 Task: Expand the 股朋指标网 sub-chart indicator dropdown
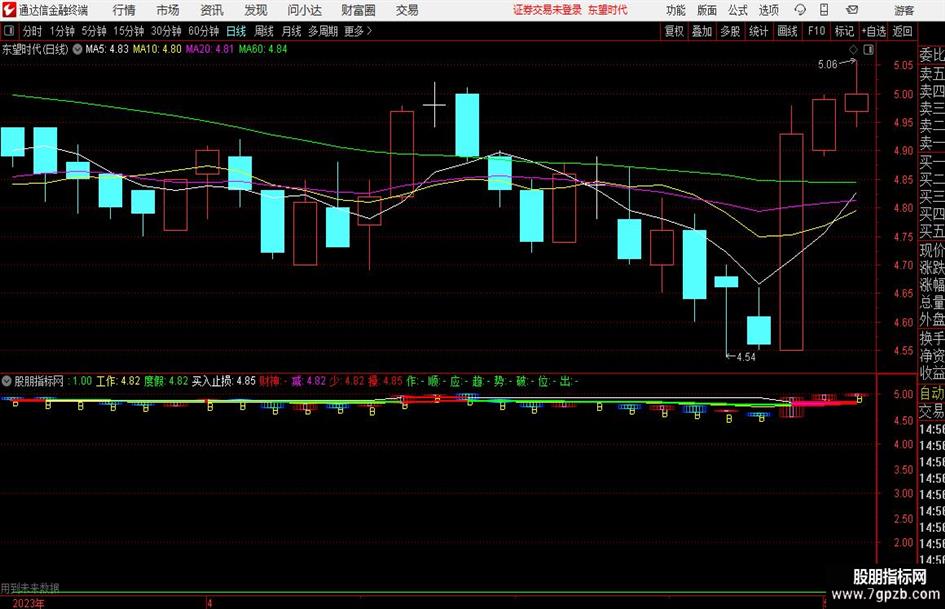7,381
